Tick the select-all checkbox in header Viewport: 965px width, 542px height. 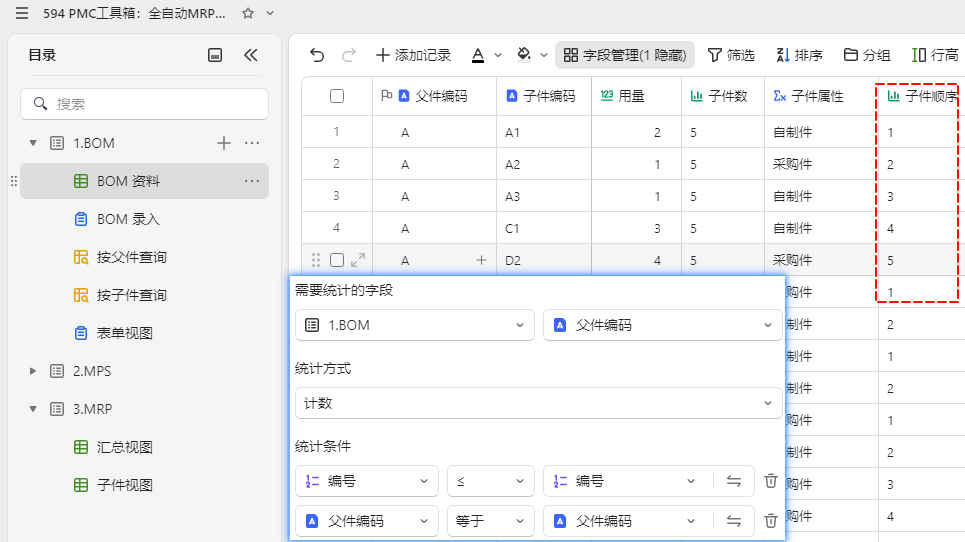click(x=337, y=96)
